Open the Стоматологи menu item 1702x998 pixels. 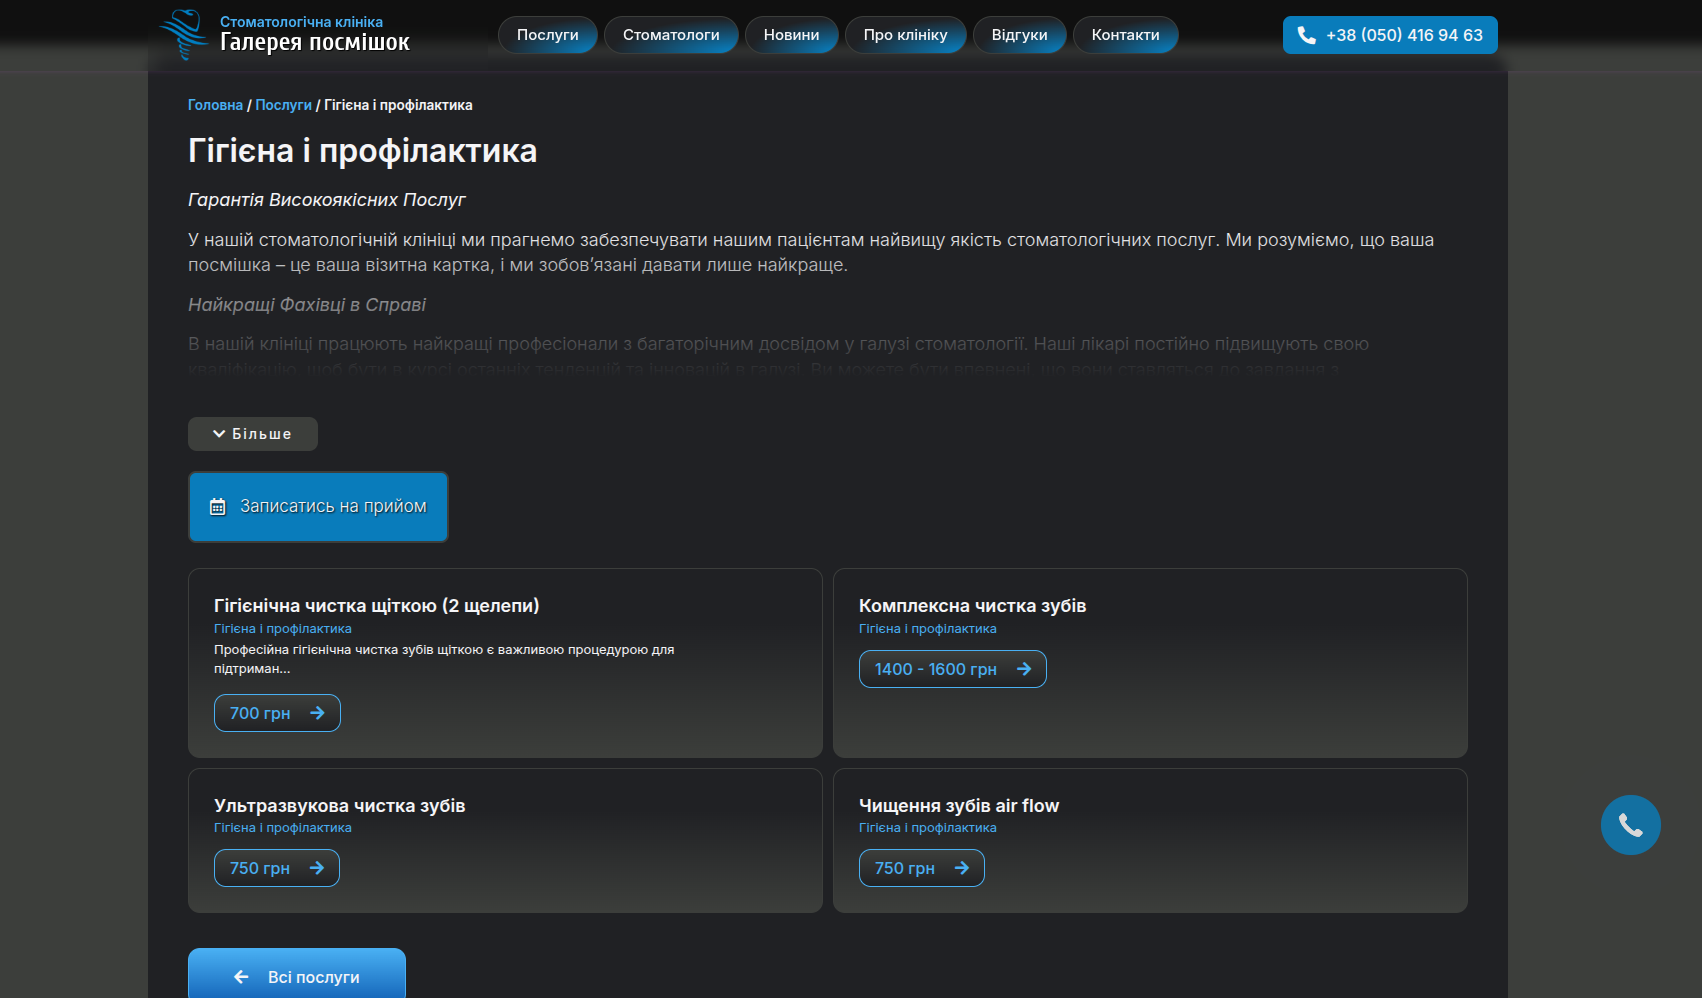(671, 35)
